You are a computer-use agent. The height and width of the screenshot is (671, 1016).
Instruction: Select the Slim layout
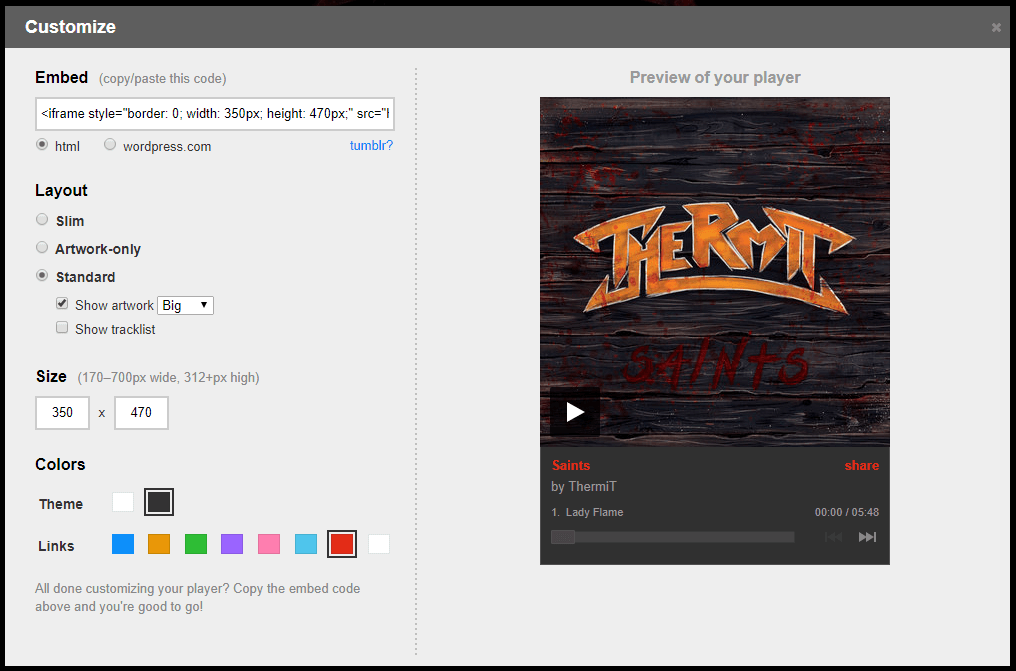point(42,220)
